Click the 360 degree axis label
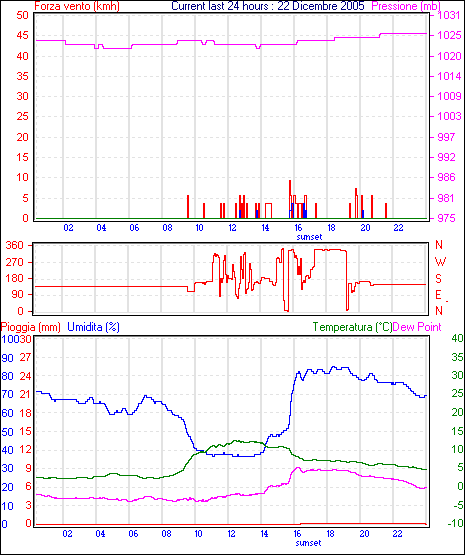465x556 pixels. tap(15, 245)
